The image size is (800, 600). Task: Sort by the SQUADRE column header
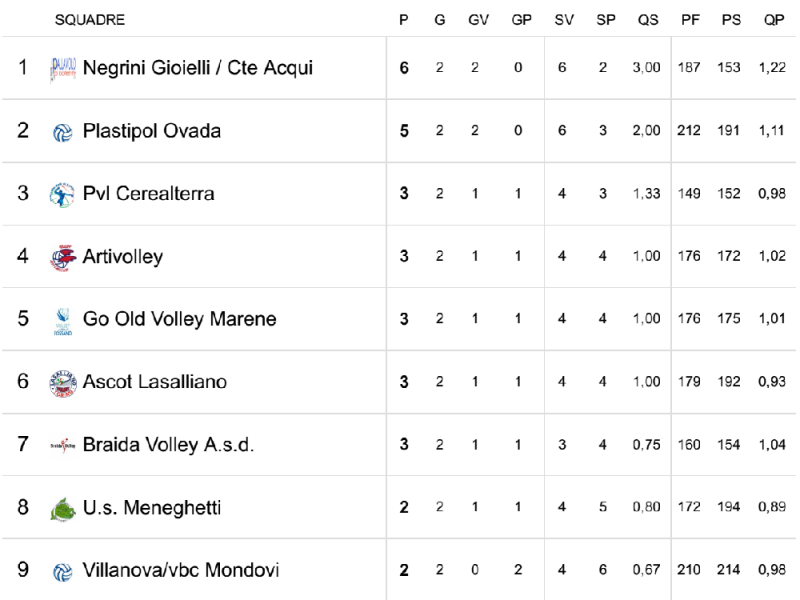coord(90,20)
